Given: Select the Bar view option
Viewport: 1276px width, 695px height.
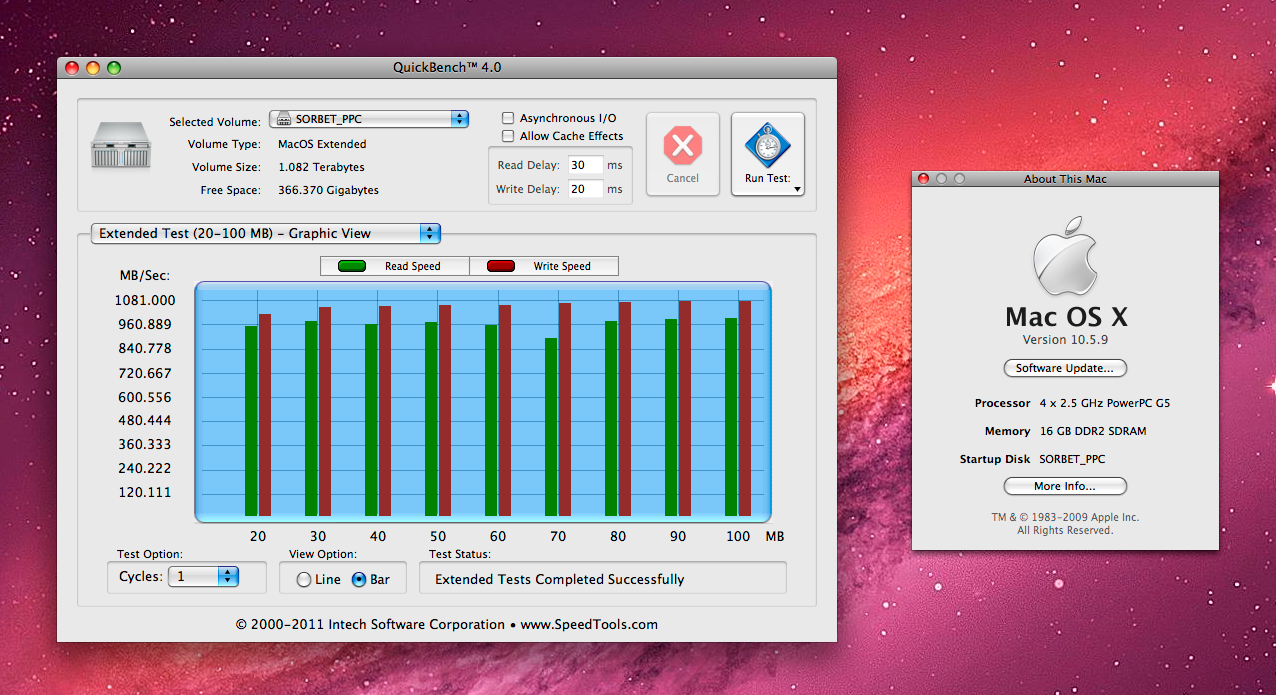Looking at the screenshot, I should 359,579.
